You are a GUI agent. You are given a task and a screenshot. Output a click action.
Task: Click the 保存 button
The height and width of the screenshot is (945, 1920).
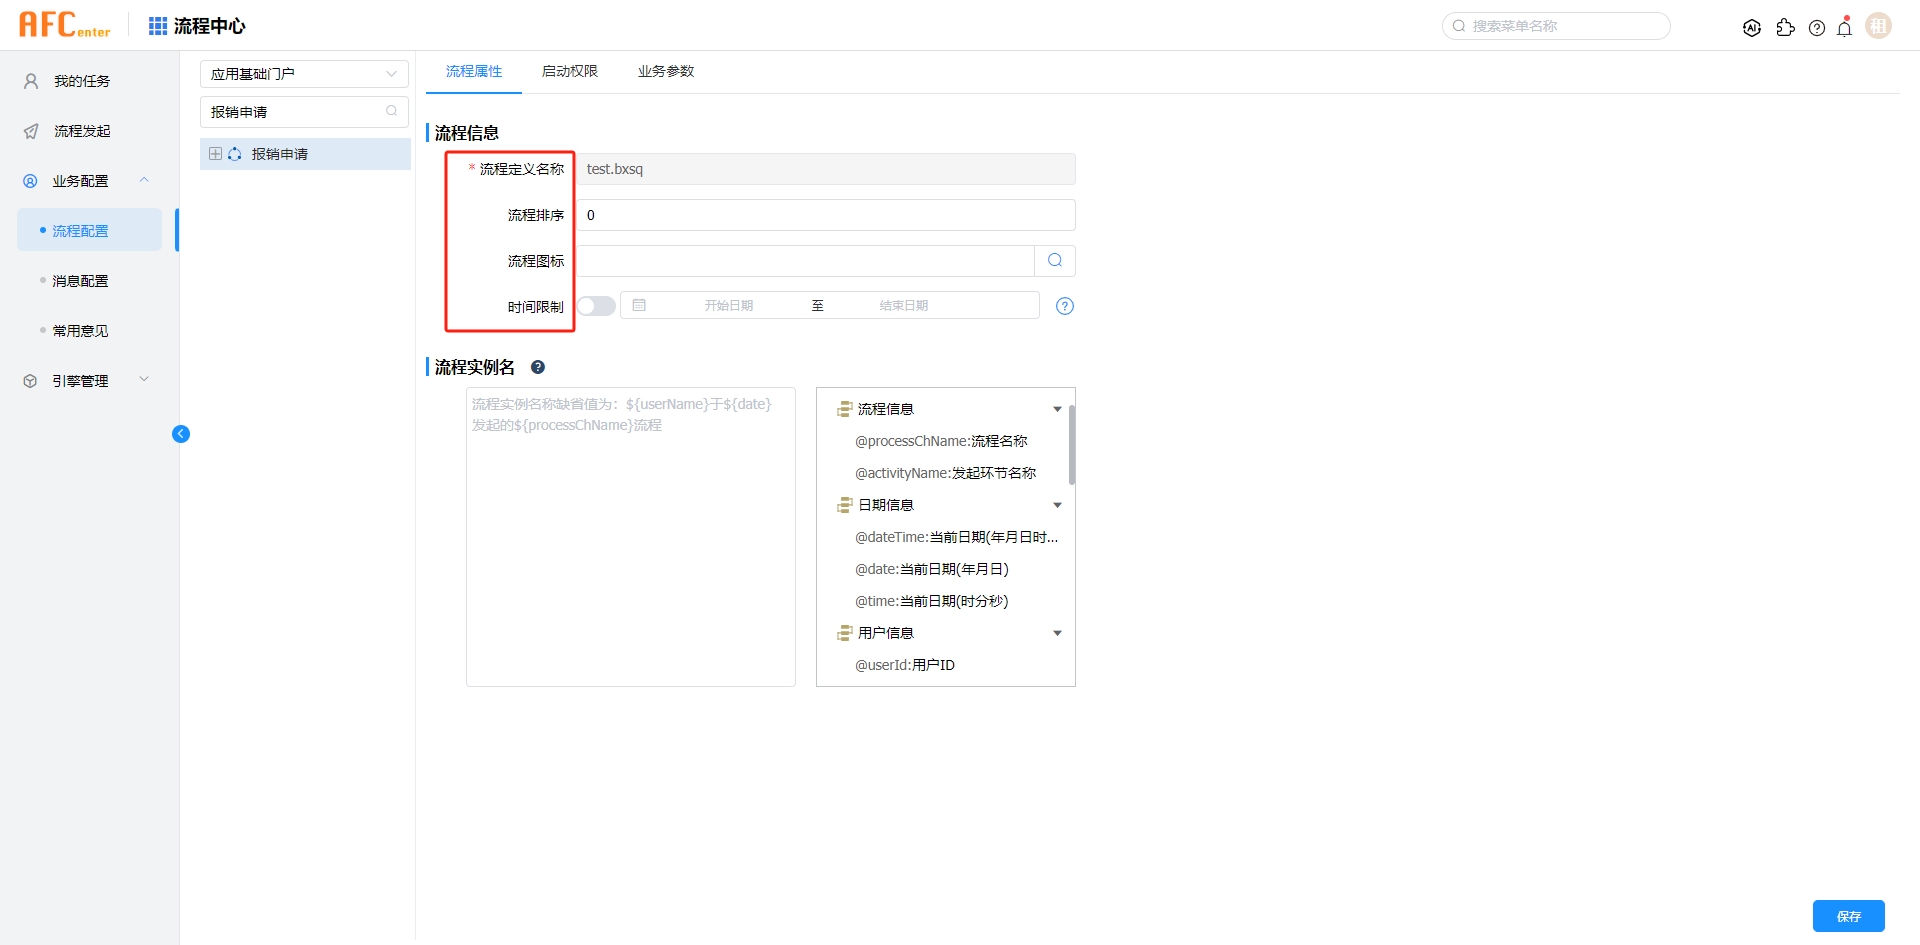click(1848, 916)
